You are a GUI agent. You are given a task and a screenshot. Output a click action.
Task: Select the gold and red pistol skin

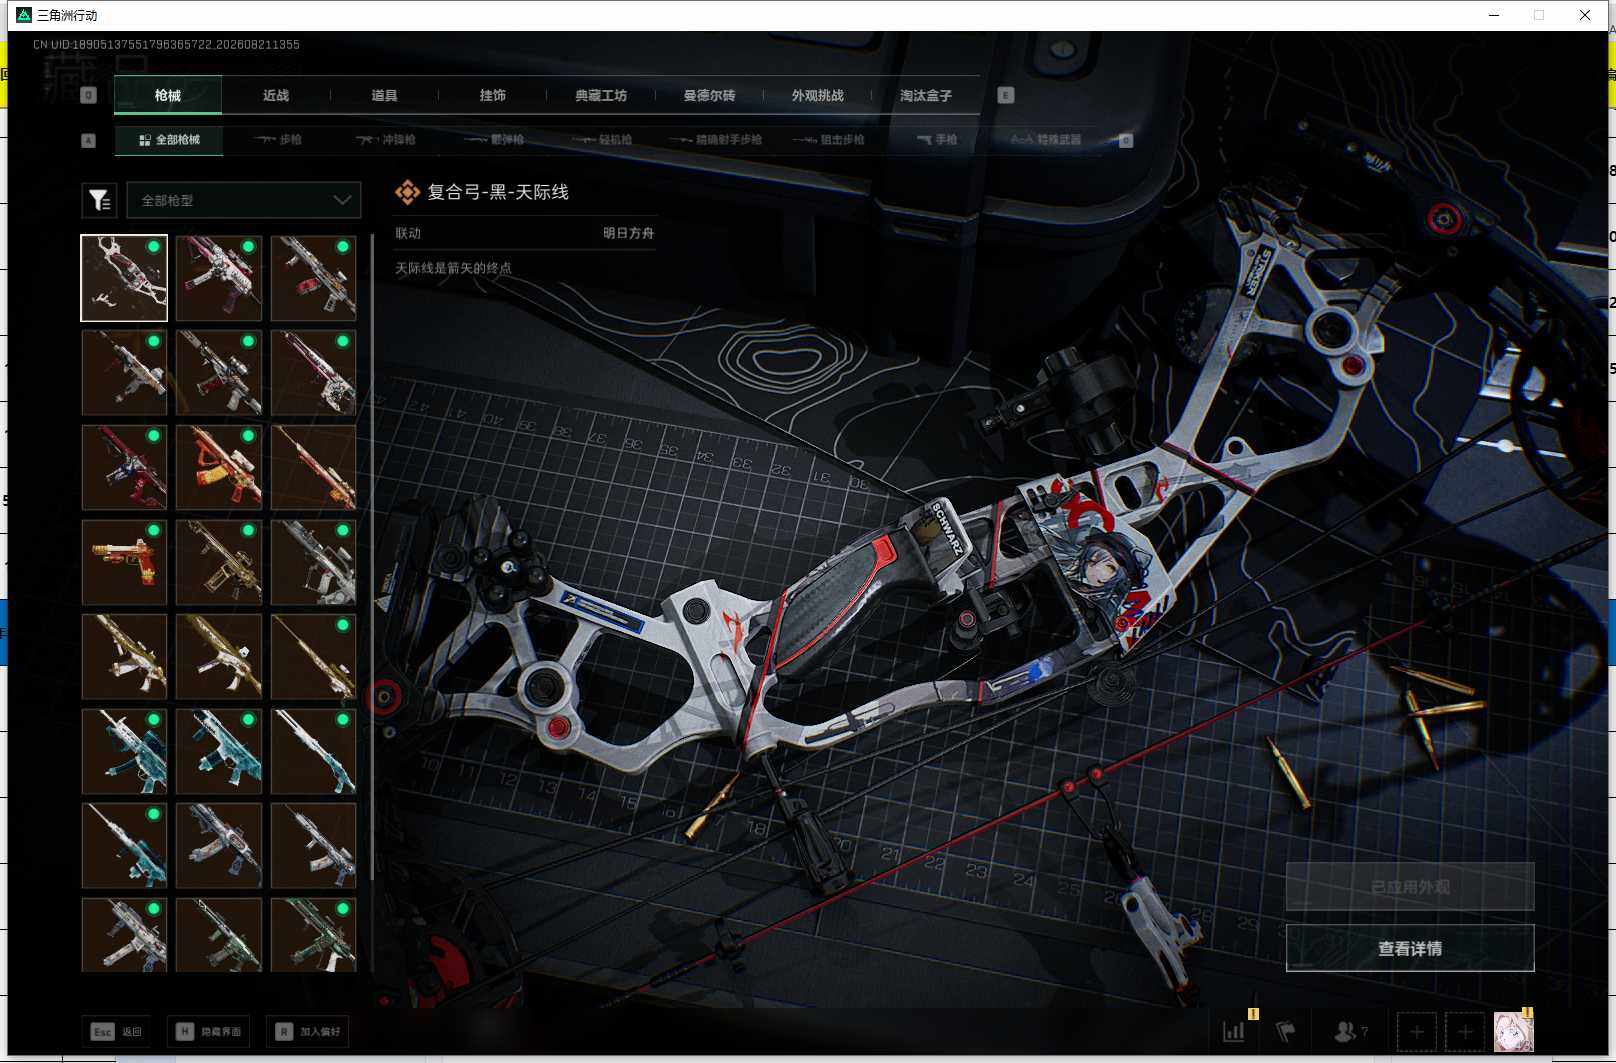tap(124, 562)
